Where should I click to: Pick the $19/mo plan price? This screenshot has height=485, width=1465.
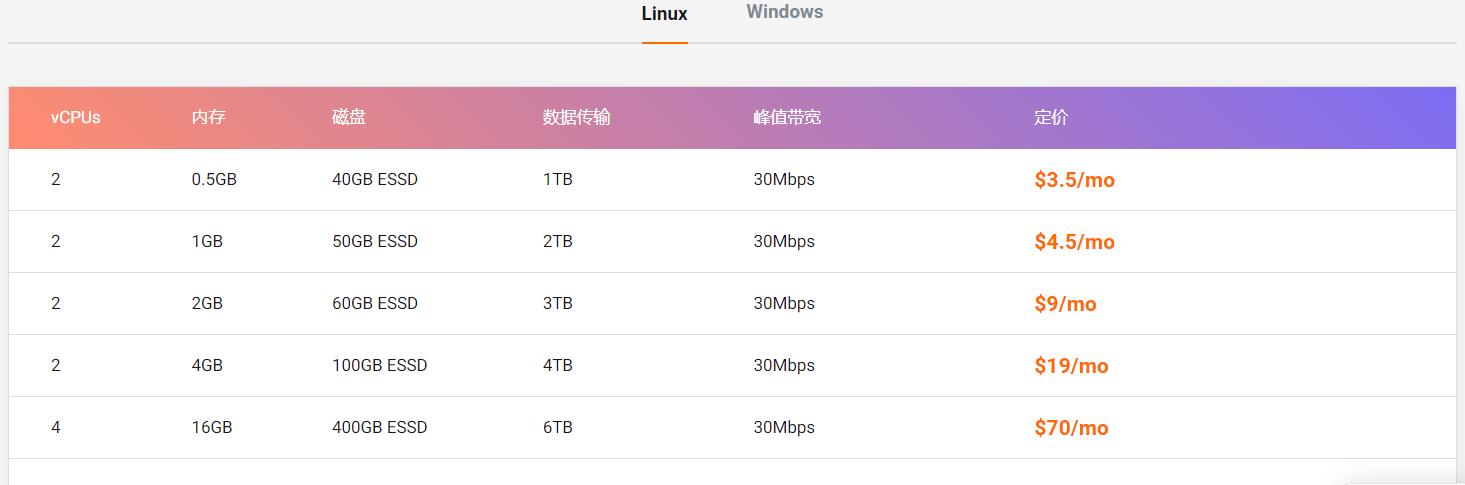coord(1071,366)
